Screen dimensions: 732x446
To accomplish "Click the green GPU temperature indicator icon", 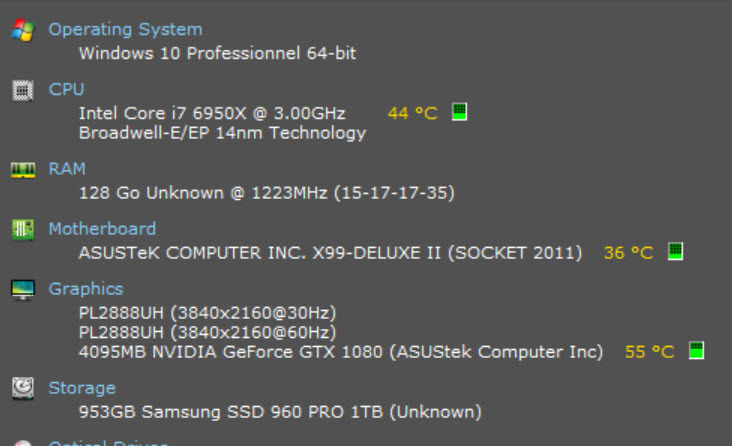I will point(696,351).
